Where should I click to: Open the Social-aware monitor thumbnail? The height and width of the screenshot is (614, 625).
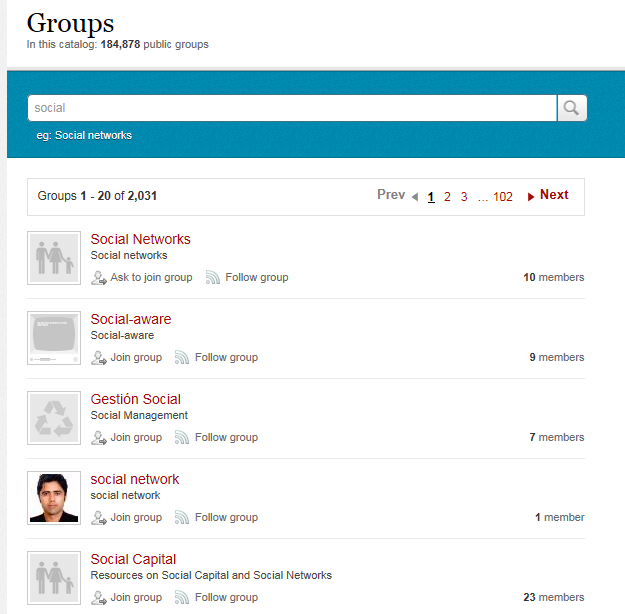click(x=54, y=338)
